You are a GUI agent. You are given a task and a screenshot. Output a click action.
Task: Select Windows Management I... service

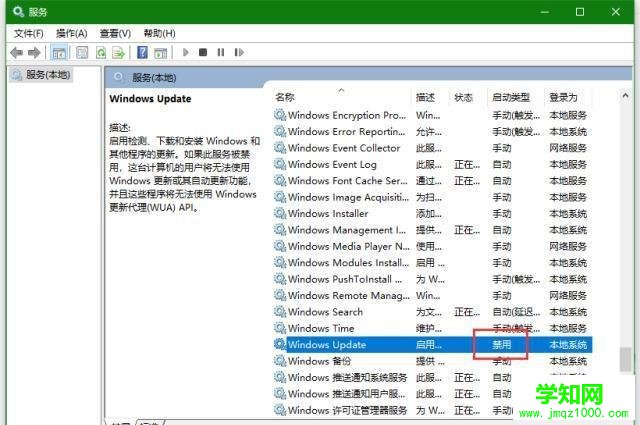[347, 230]
